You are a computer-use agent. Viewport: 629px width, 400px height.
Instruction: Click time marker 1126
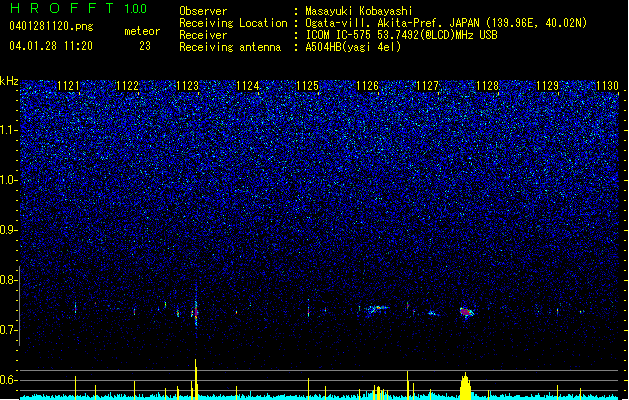(367, 86)
